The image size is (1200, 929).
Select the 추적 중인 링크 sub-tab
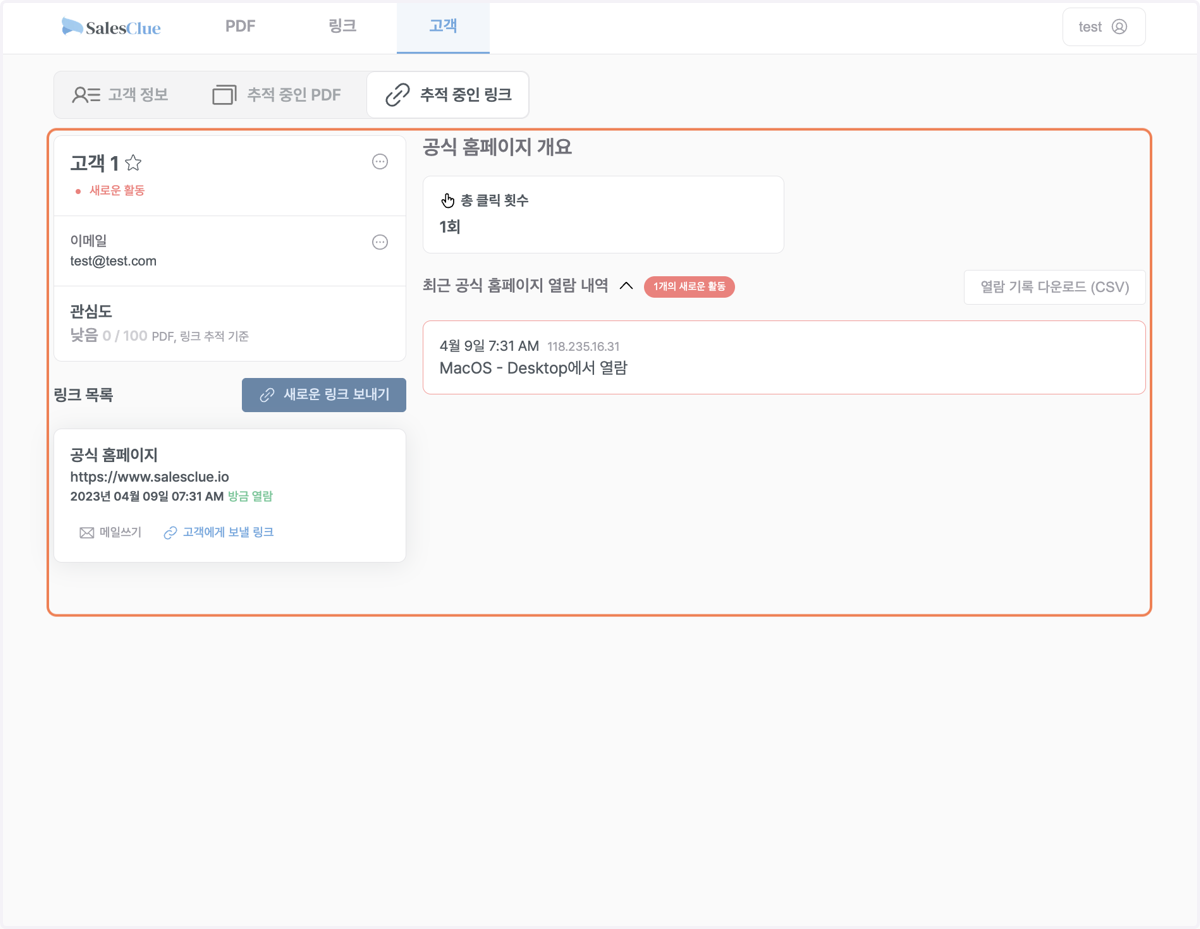coord(447,95)
